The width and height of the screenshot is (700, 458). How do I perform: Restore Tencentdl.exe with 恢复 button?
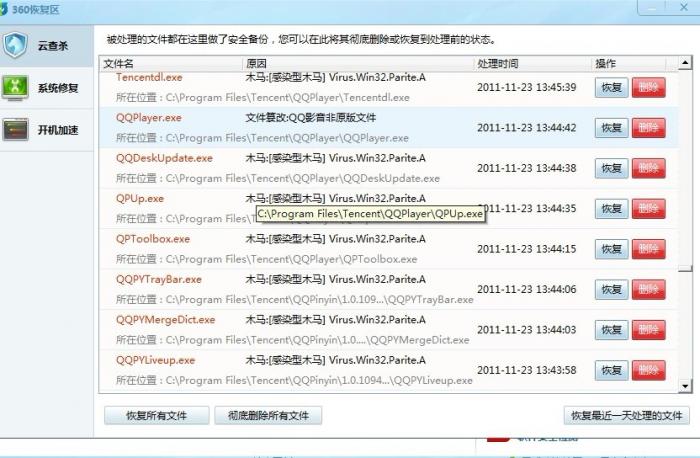pyautogui.click(x=611, y=87)
